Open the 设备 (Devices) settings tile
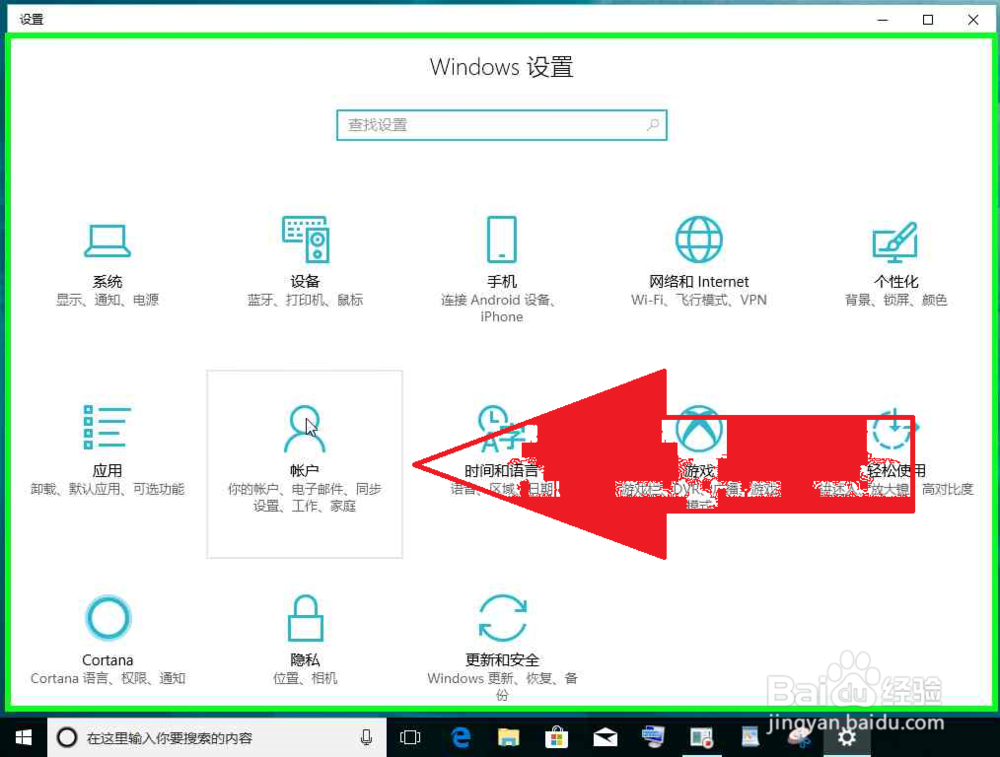Viewport: 1000px width, 757px height. click(x=305, y=261)
